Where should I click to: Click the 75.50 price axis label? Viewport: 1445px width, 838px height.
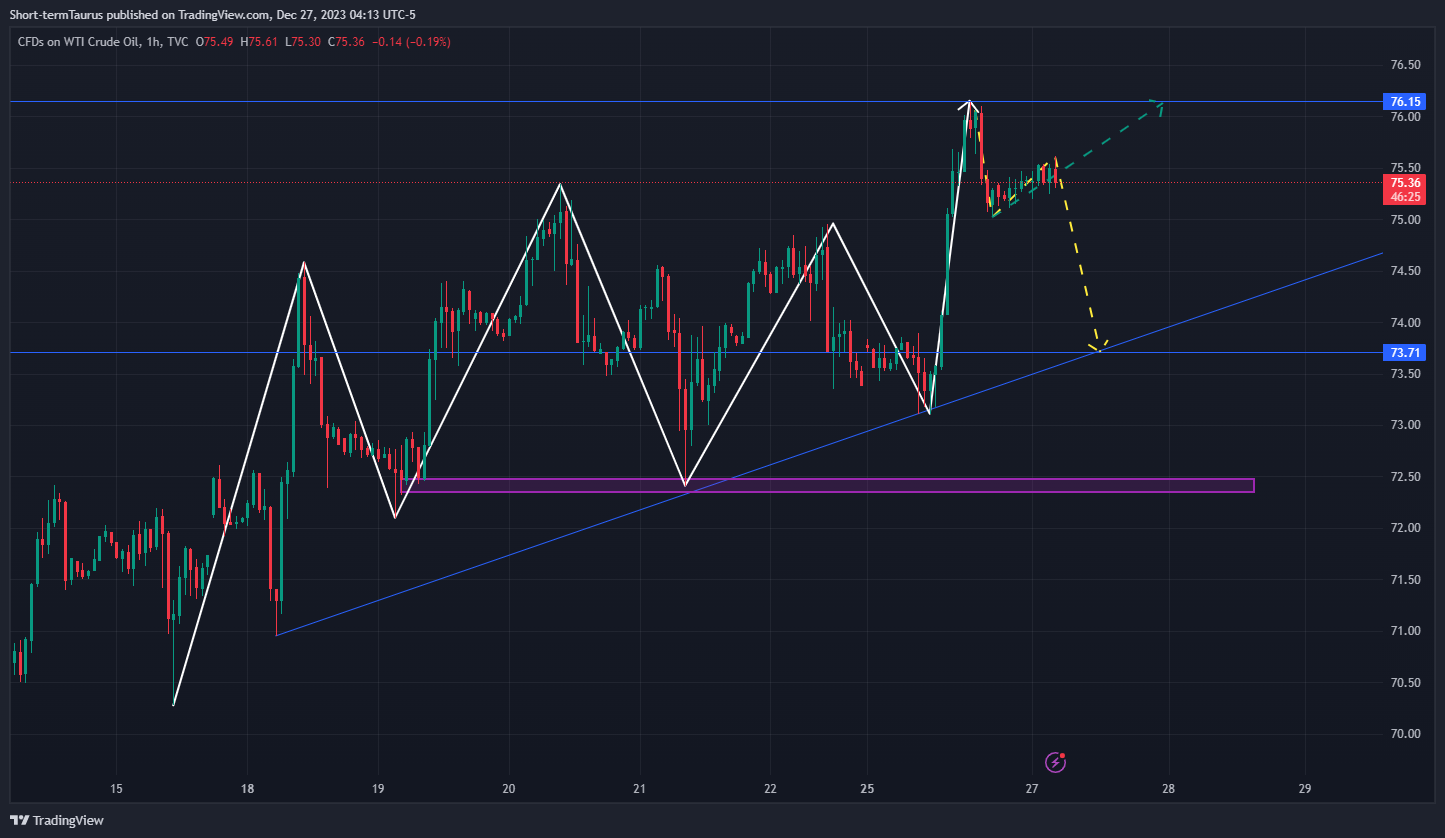pos(1405,168)
